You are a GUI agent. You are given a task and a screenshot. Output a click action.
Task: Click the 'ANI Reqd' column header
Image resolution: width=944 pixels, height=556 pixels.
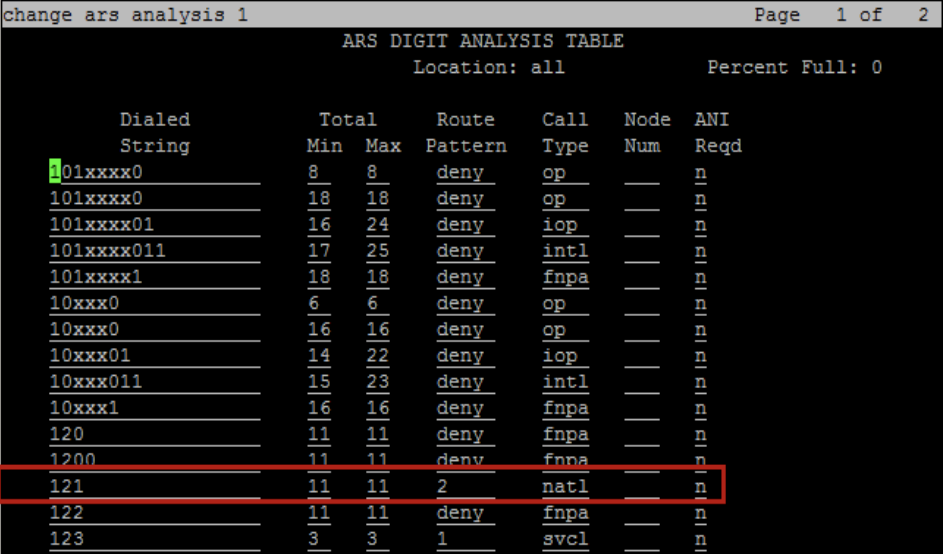(718, 133)
